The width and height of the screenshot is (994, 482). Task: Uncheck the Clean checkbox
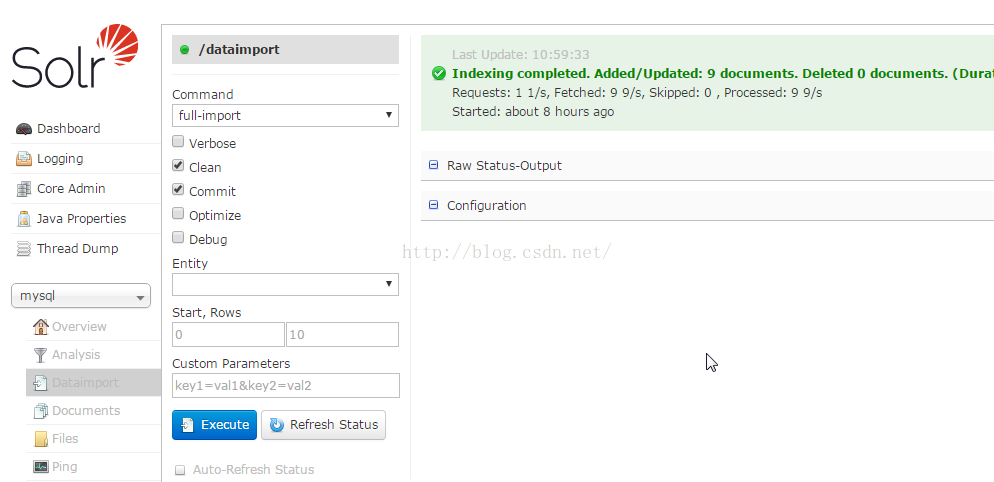(x=178, y=166)
